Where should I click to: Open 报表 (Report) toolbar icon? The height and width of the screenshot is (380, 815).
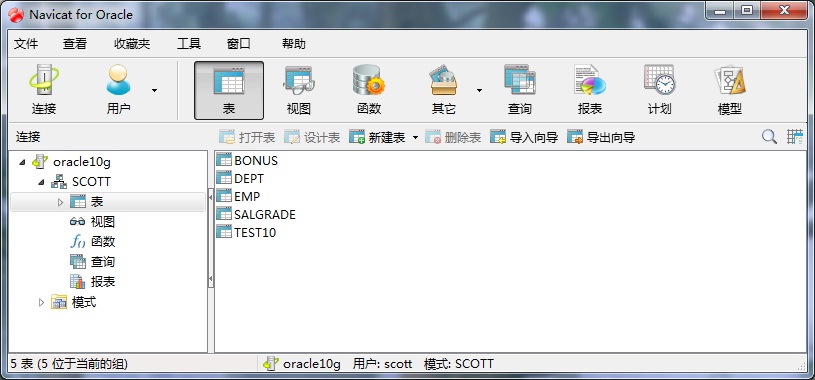point(590,90)
